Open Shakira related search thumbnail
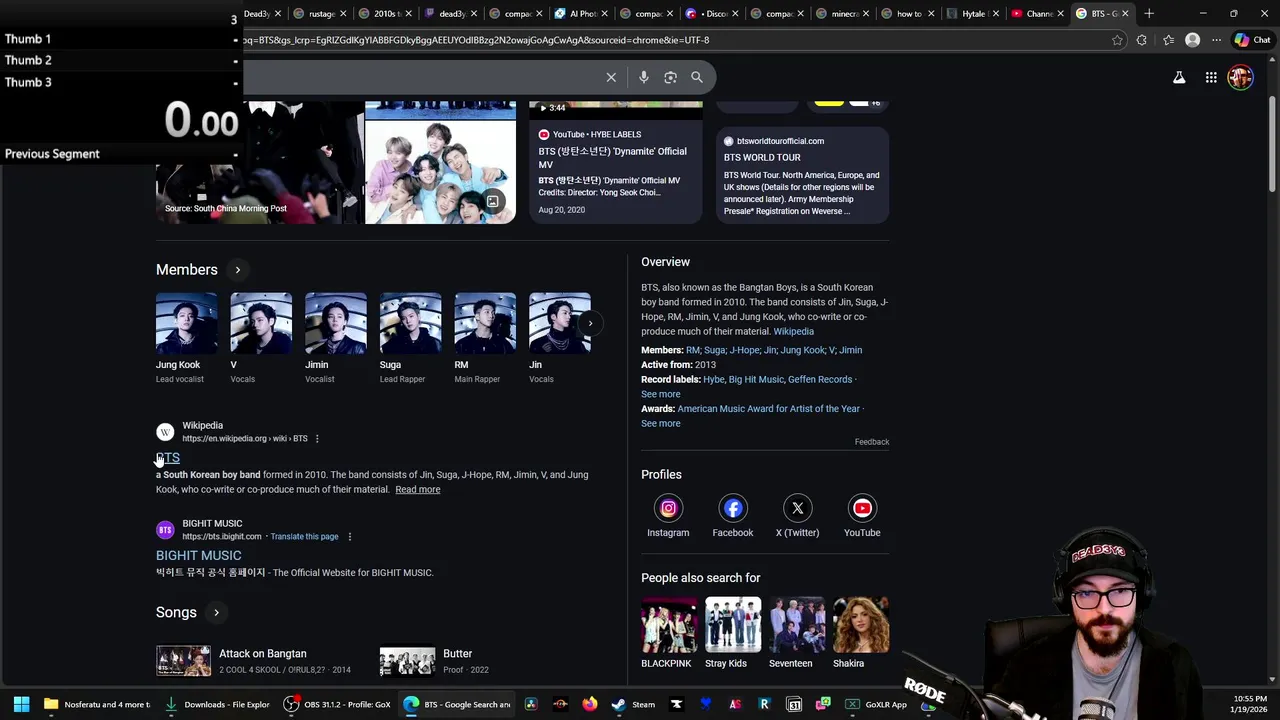This screenshot has height=720, width=1280. point(861,625)
